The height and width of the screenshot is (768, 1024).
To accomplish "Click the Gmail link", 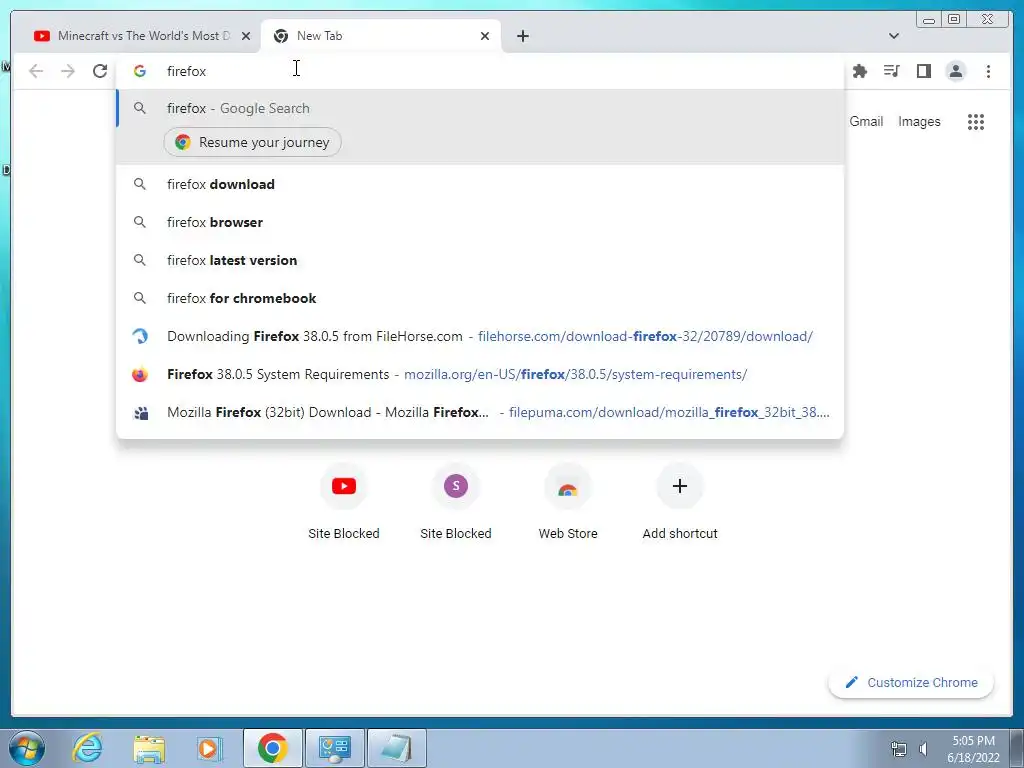I will click(866, 121).
